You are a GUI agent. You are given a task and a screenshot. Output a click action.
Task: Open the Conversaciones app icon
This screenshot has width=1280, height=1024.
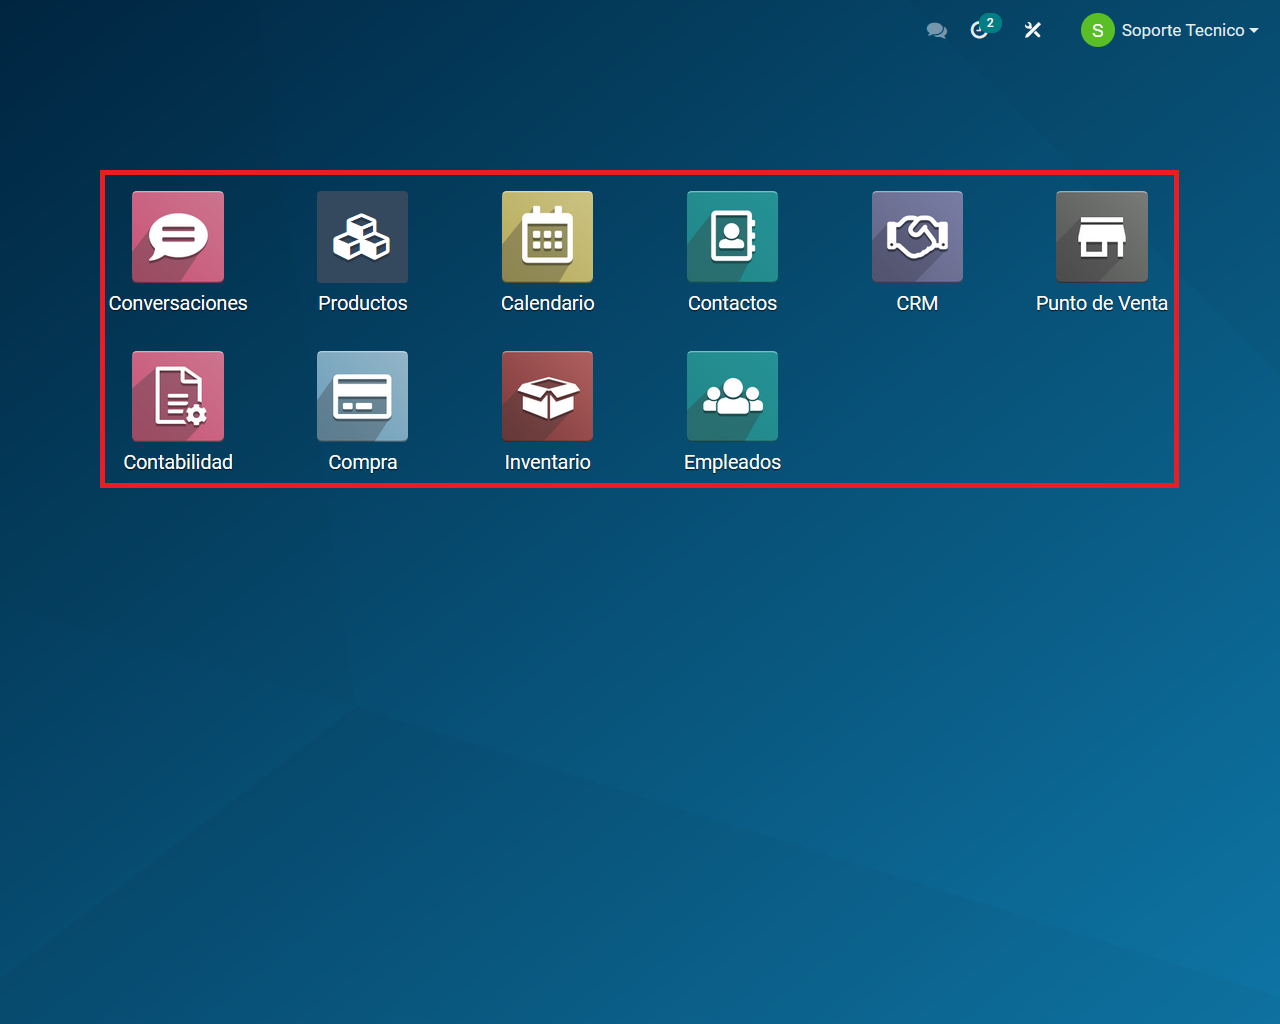178,237
